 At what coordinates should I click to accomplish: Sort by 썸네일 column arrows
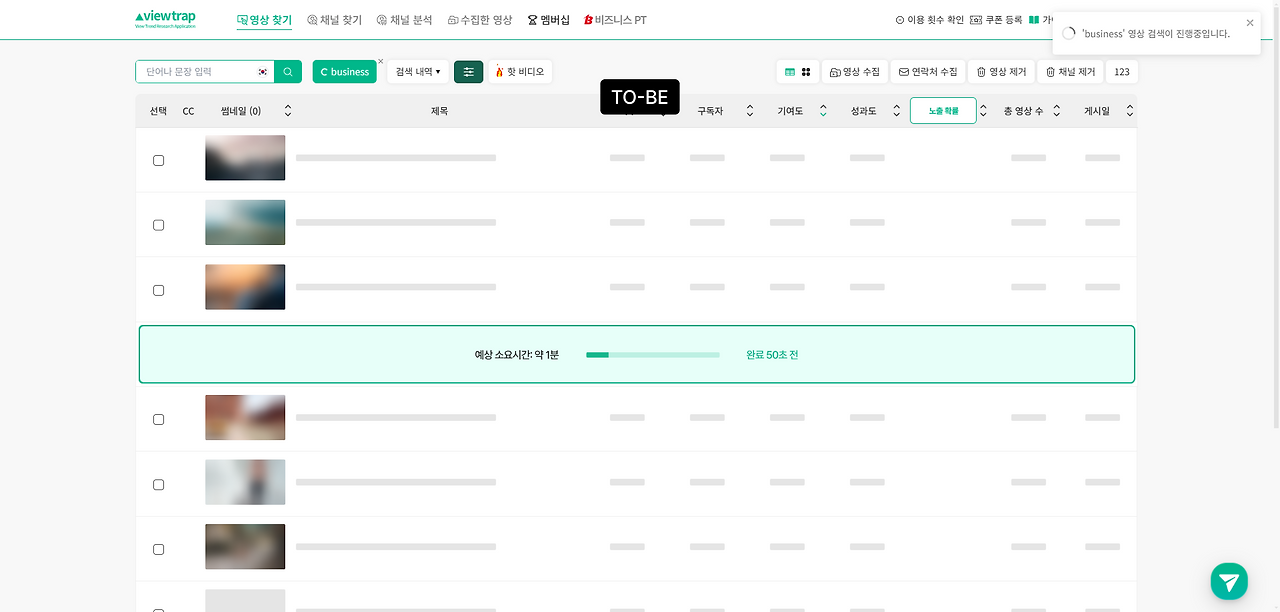288,111
